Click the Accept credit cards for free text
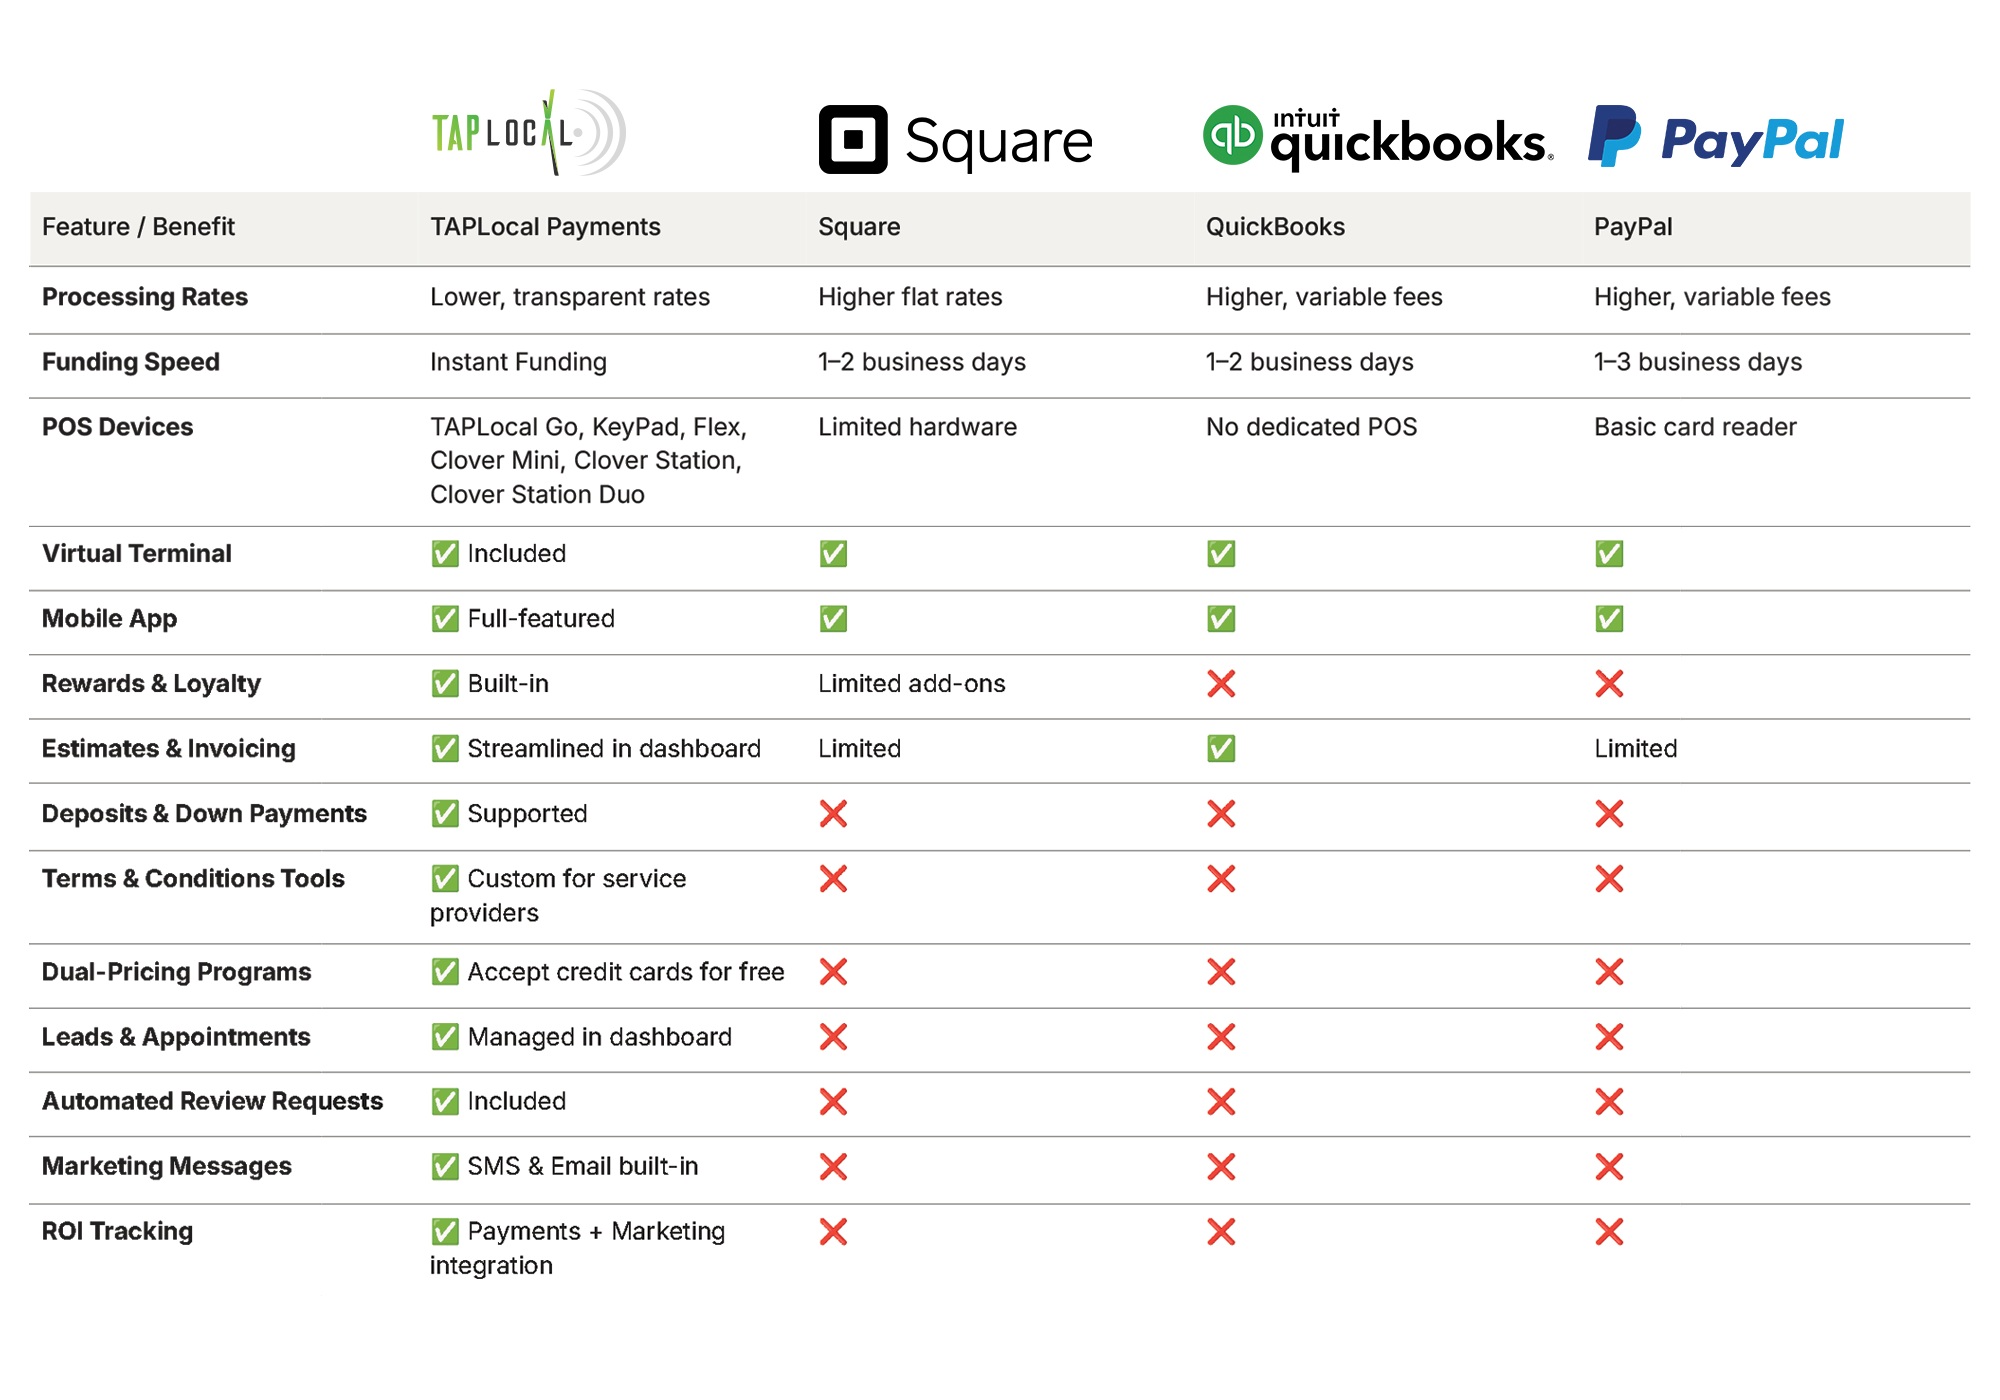The width and height of the screenshot is (2000, 1400). point(625,972)
